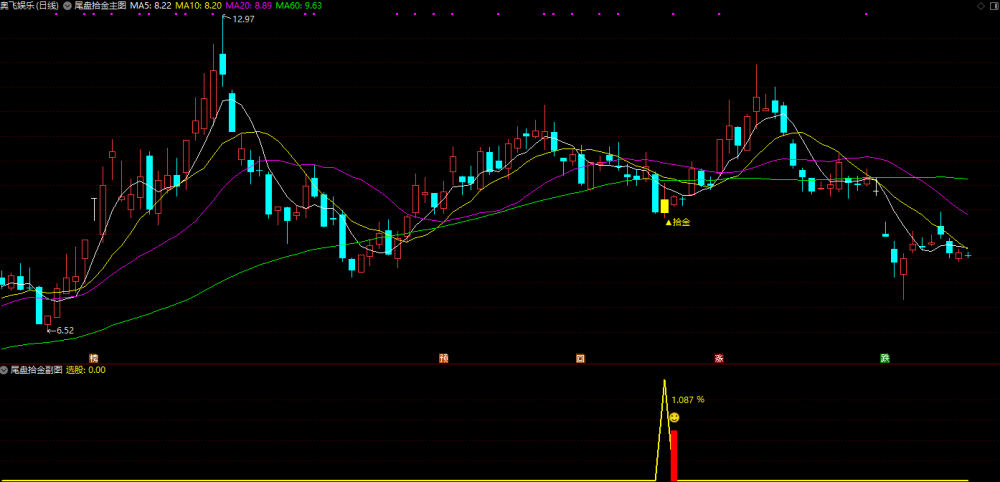Click the 尾盘拾金副图 sub-chart name
This screenshot has width=1000, height=482.
(x=36, y=369)
